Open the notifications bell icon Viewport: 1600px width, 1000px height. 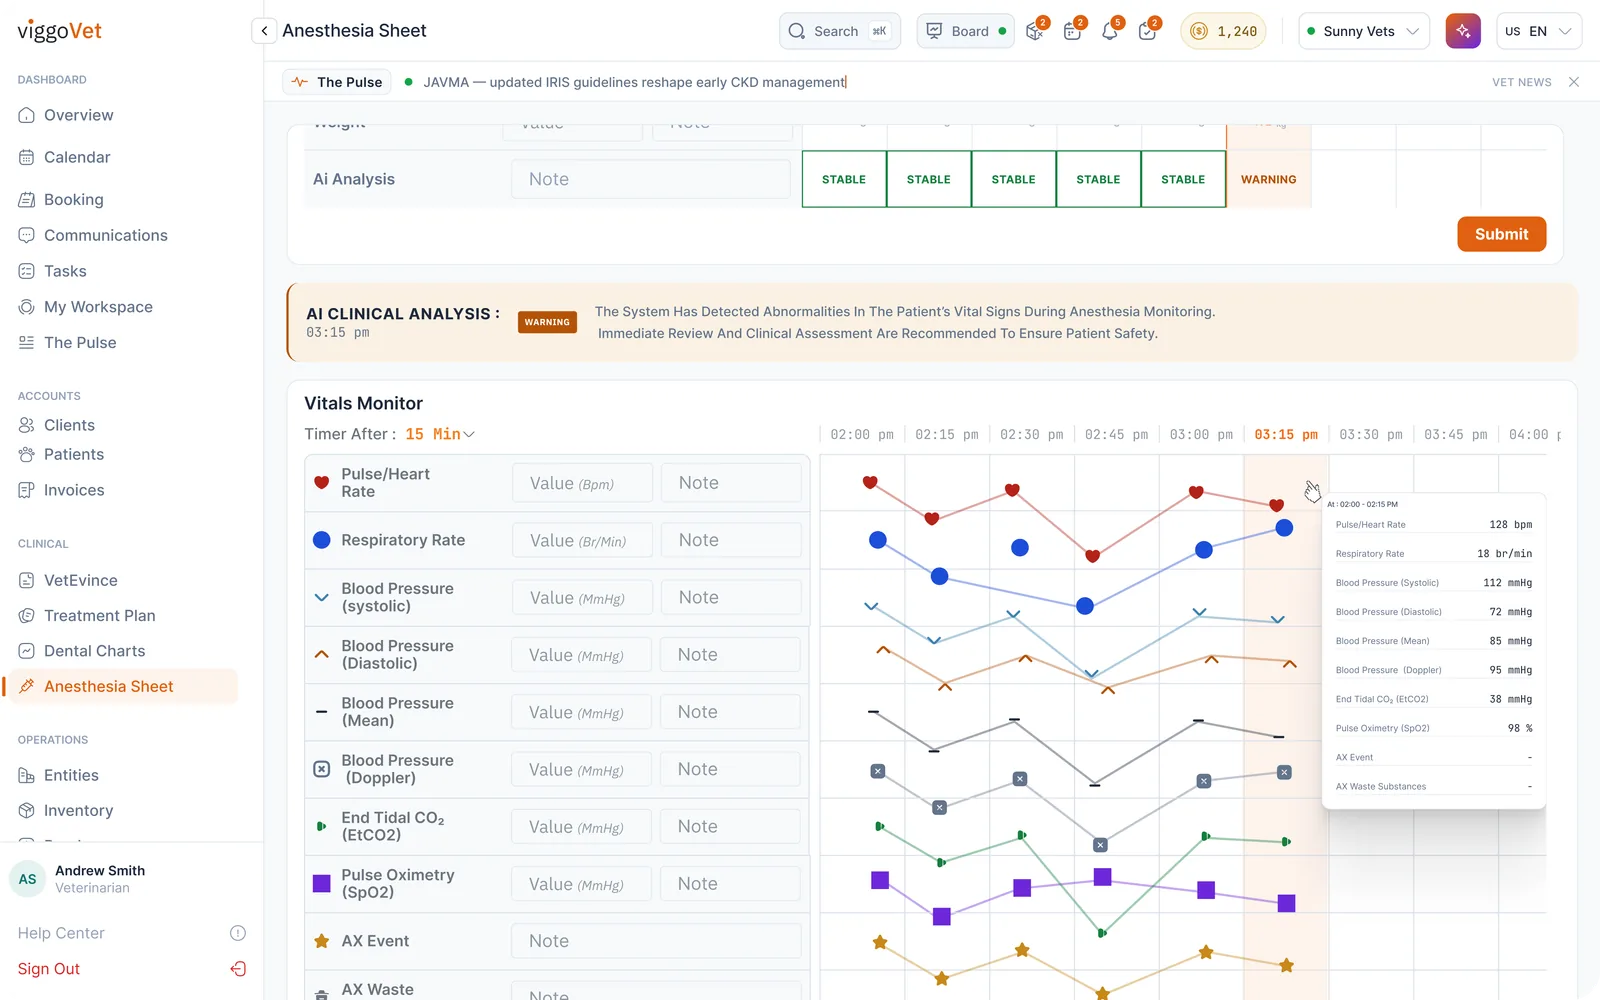click(1110, 31)
